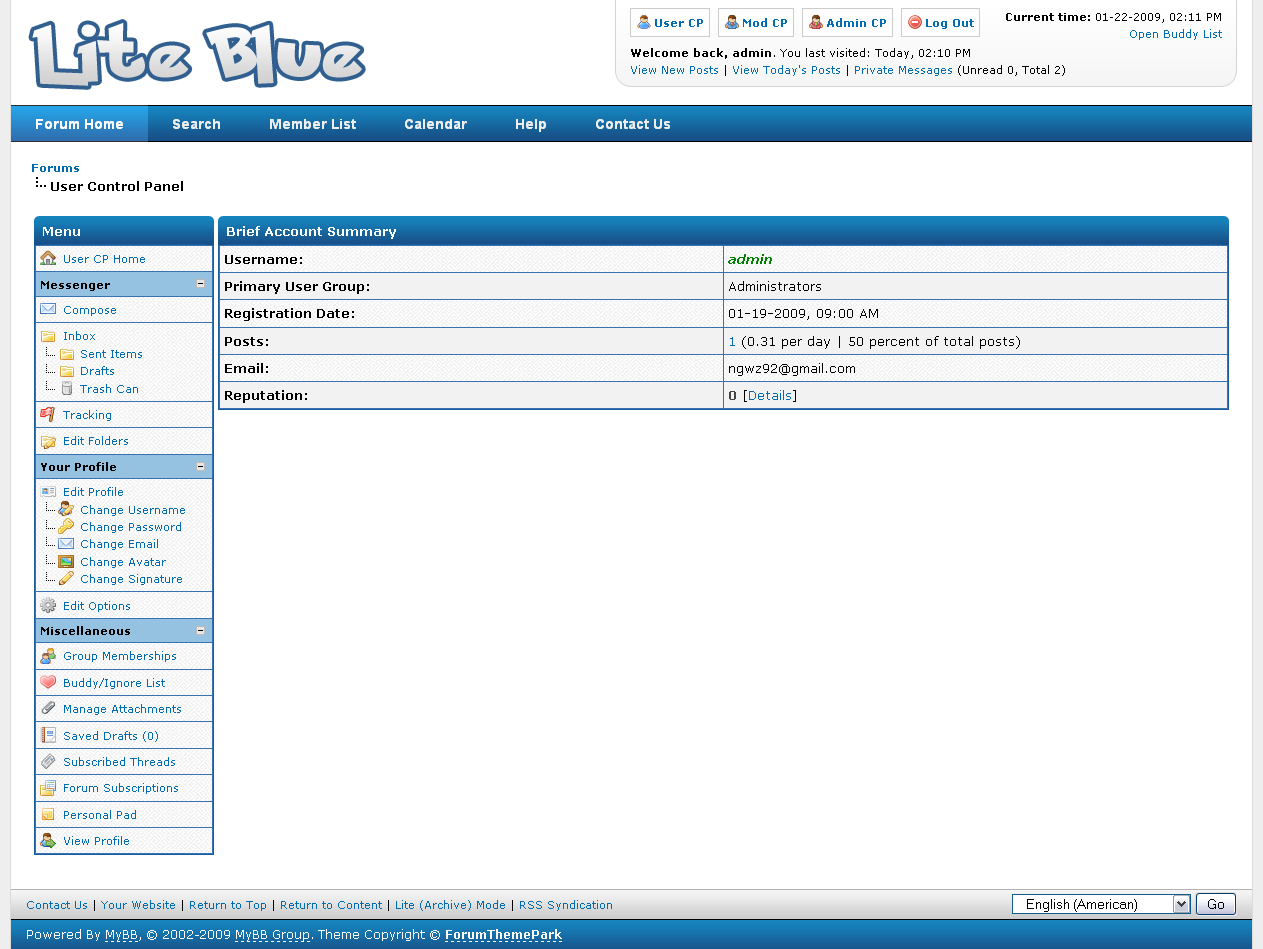
Task: Click the picture icon for Change Avatar
Action: click(x=66, y=562)
